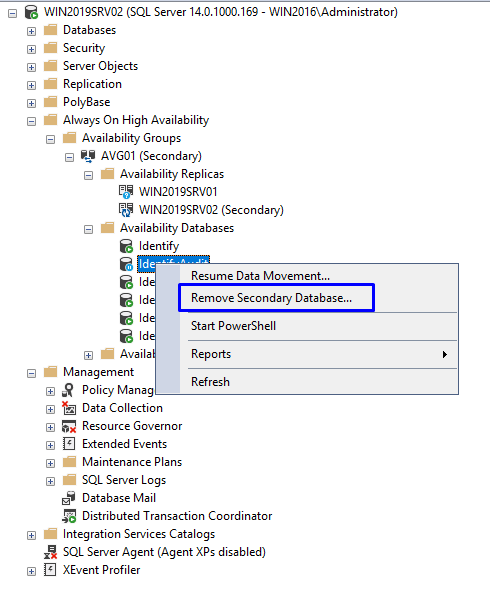The image size is (490, 596).
Task: Click the Availability Databases folder icon
Action: click(107, 228)
